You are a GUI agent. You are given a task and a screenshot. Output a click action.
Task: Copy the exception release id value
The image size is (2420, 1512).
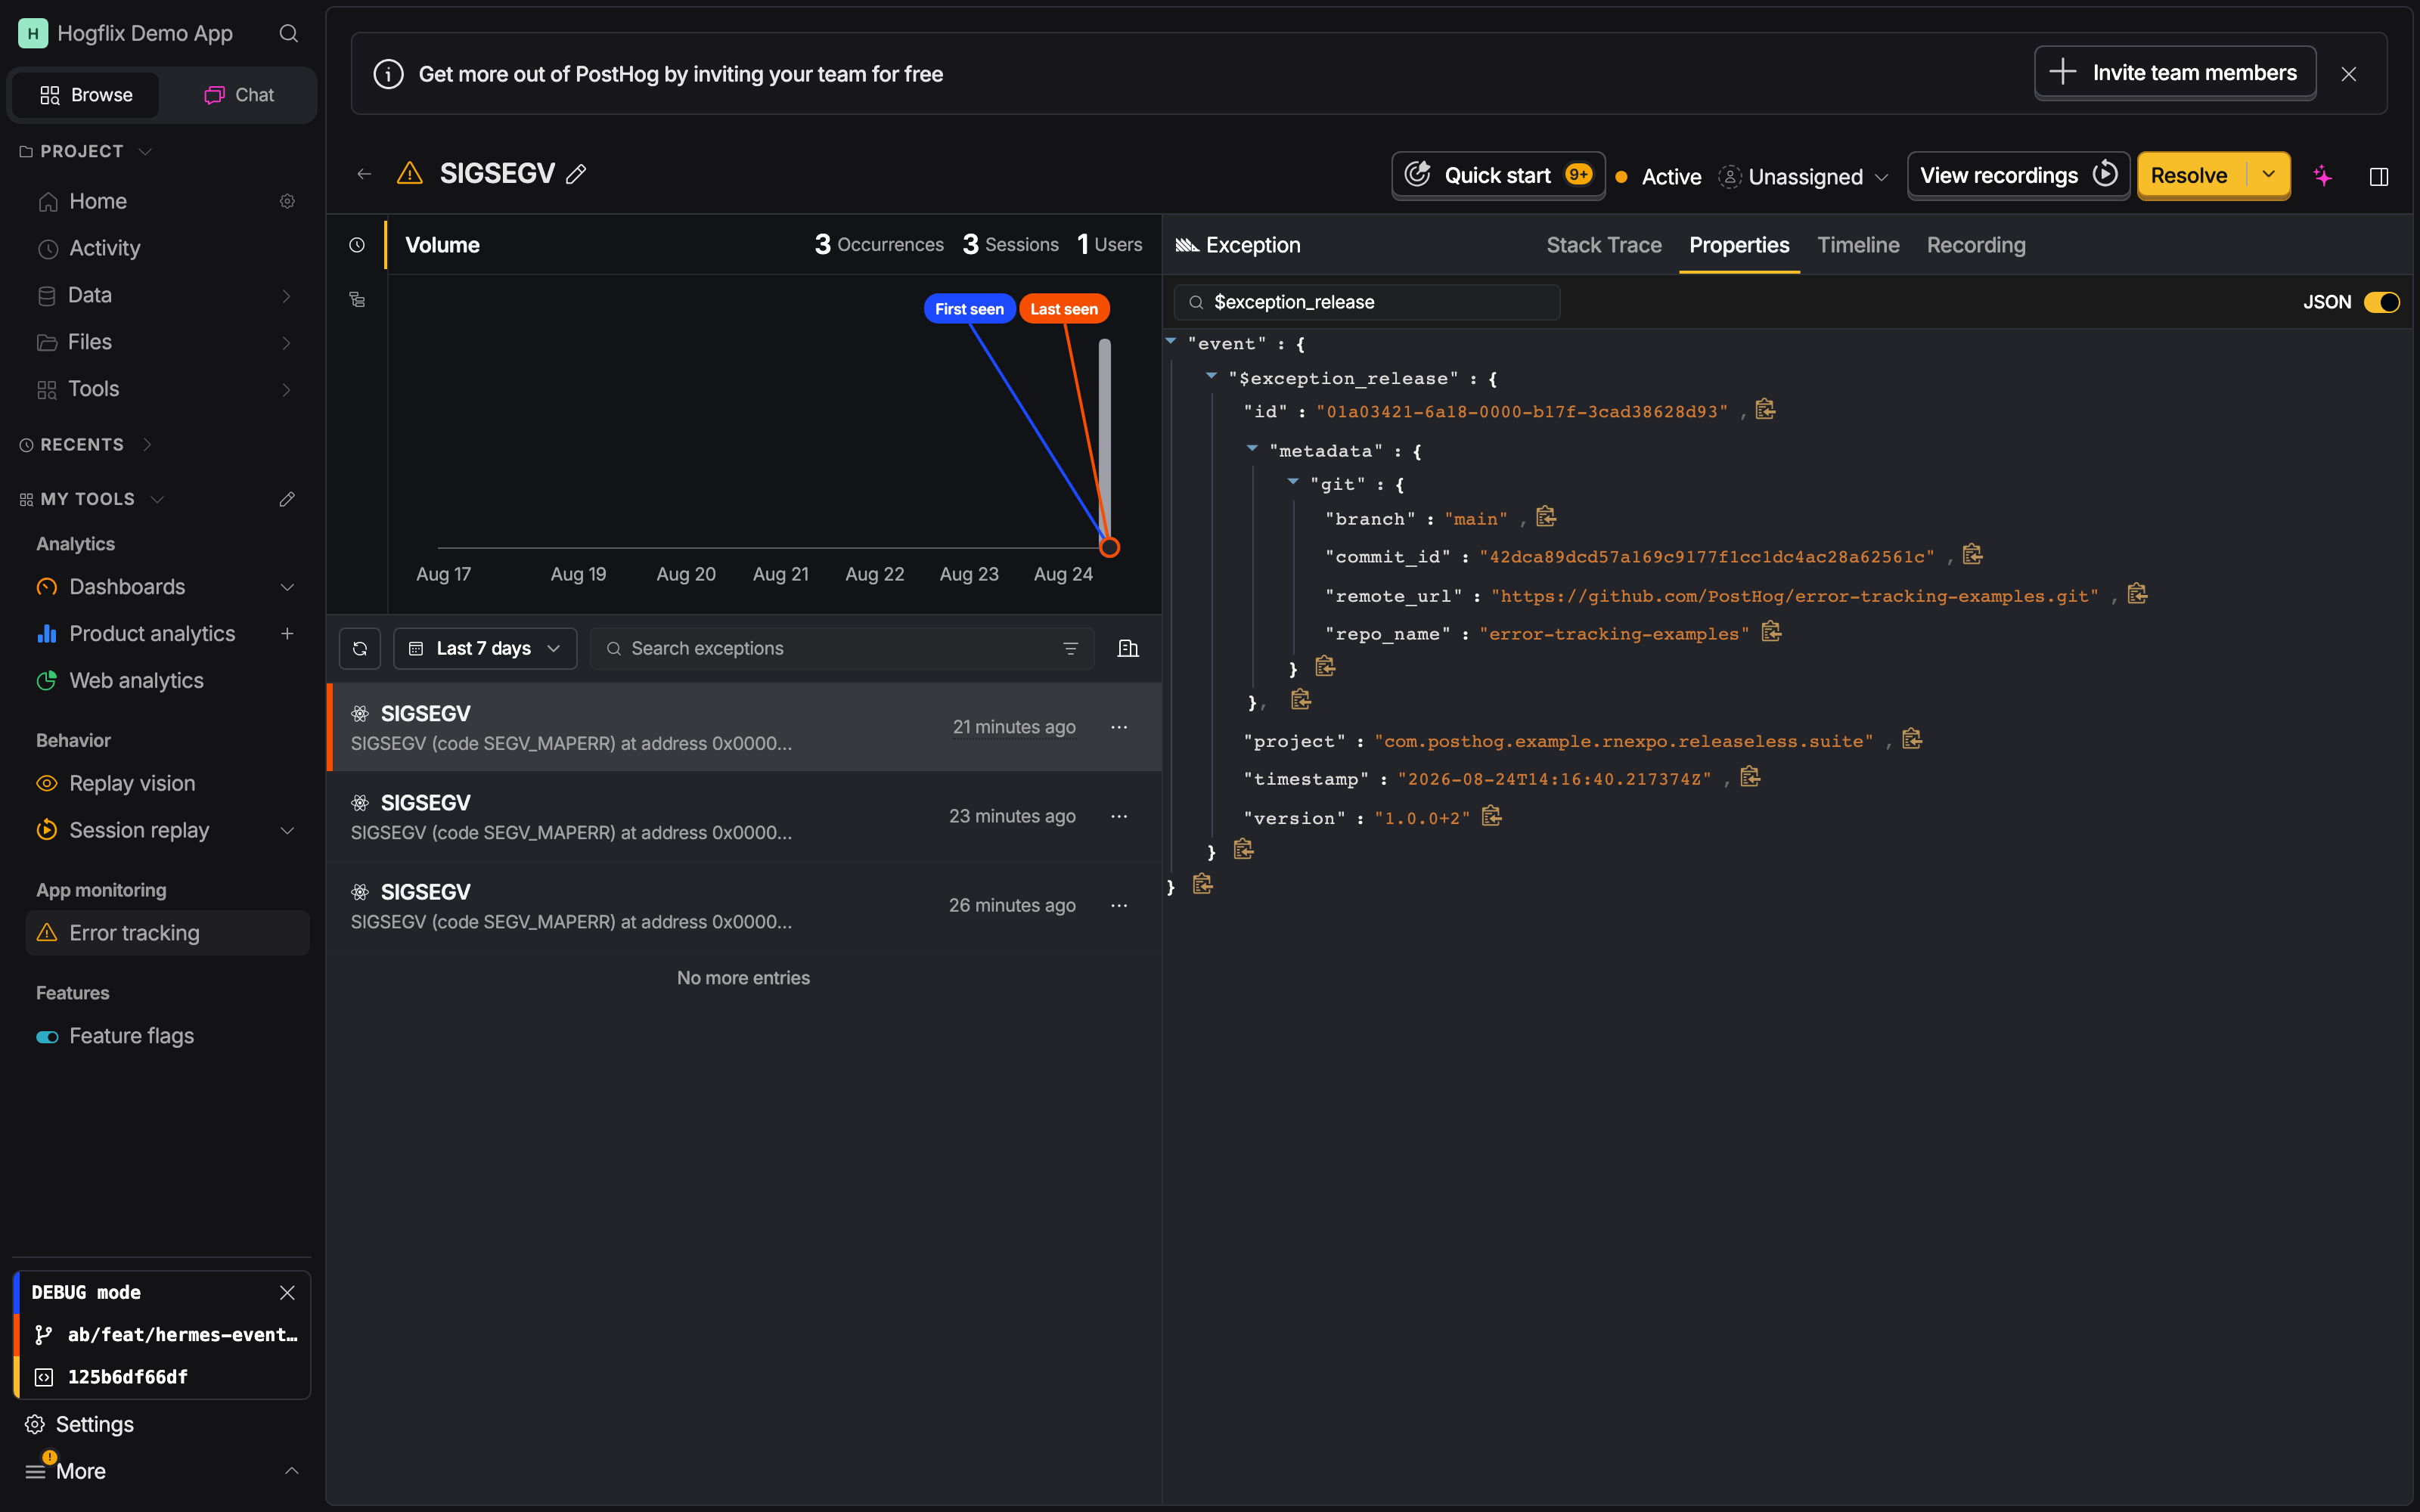click(1766, 410)
